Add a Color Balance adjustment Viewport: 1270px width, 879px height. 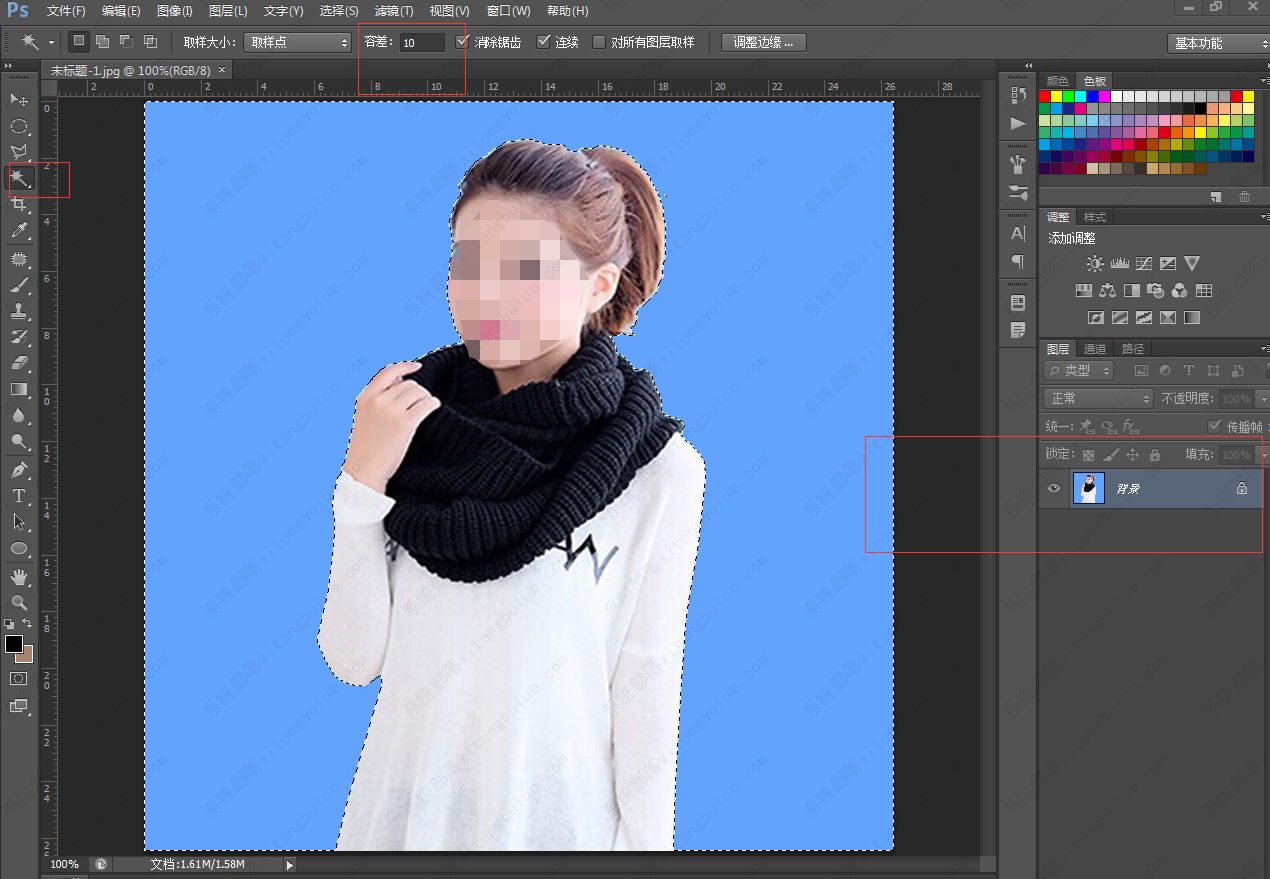[x=1107, y=291]
